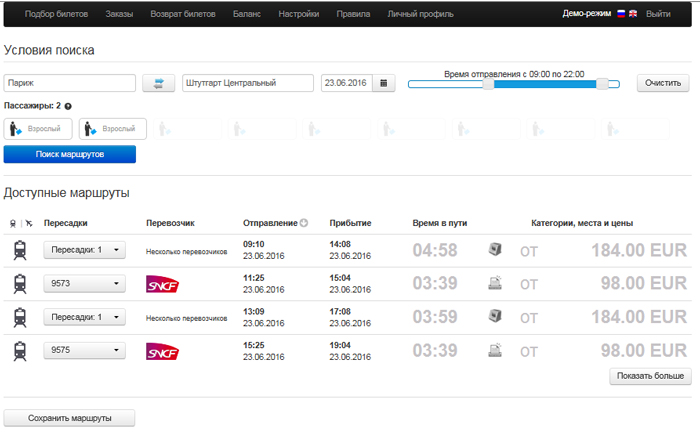The height and width of the screenshot is (441, 700).
Task: Click Показать больше button
Action: pos(650,376)
